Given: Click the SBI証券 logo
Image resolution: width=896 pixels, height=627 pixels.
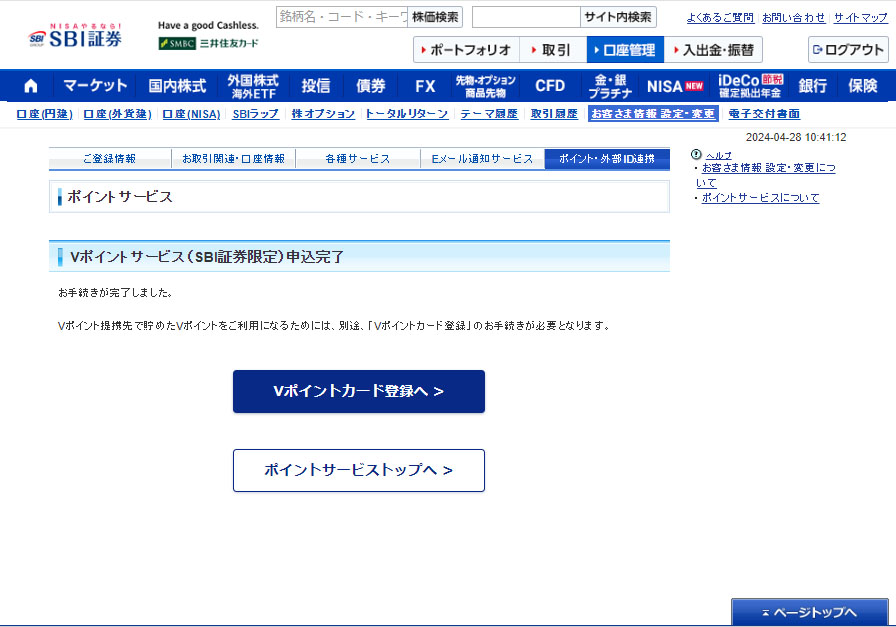Looking at the screenshot, I should [76, 37].
